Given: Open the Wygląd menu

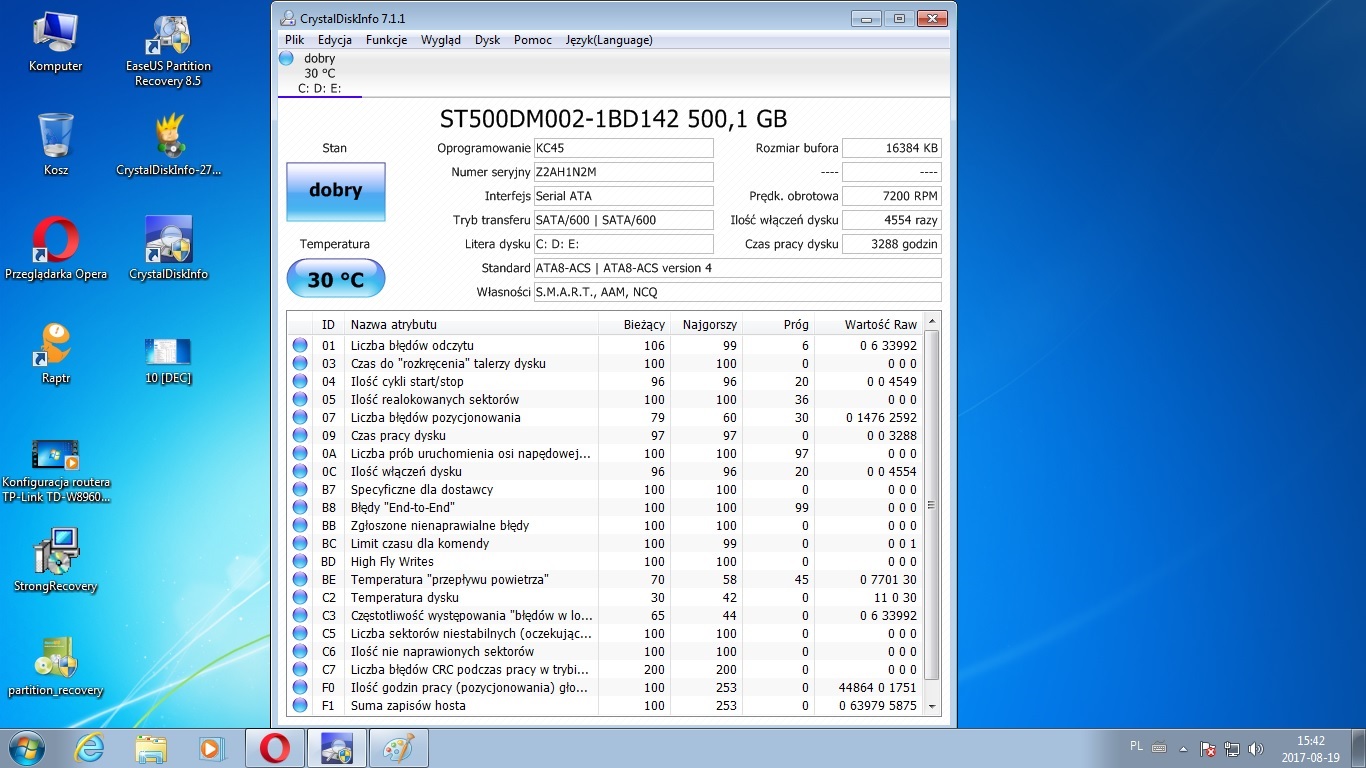Looking at the screenshot, I should click(441, 40).
